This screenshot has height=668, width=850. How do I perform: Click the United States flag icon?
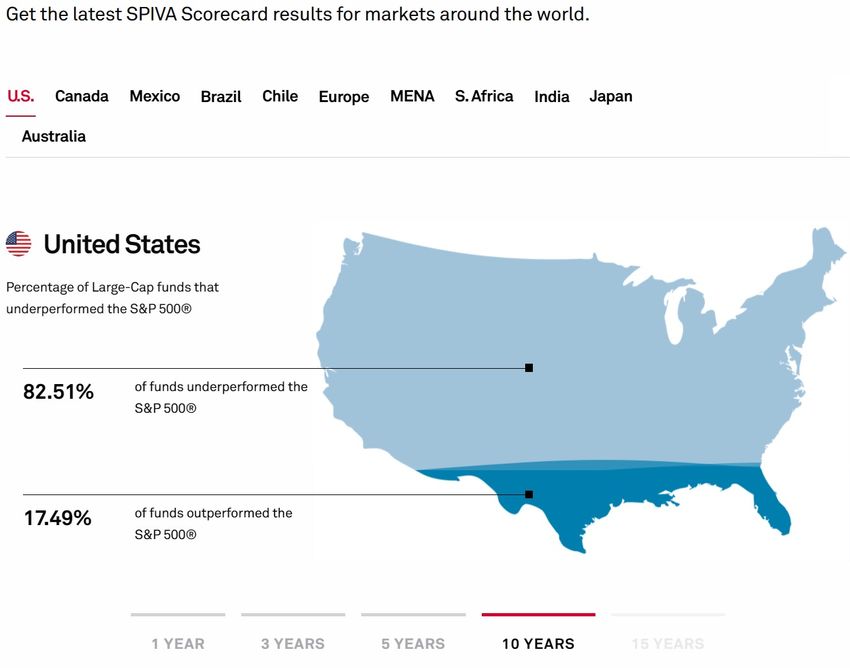pos(18,243)
